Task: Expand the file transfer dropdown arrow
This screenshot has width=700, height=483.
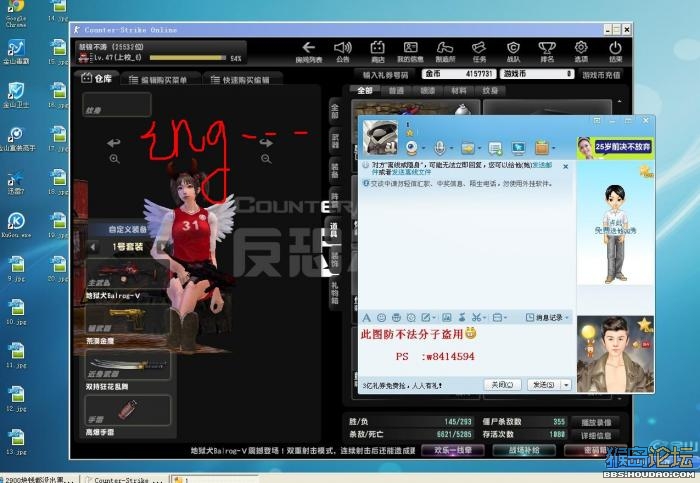Action: click(x=479, y=148)
